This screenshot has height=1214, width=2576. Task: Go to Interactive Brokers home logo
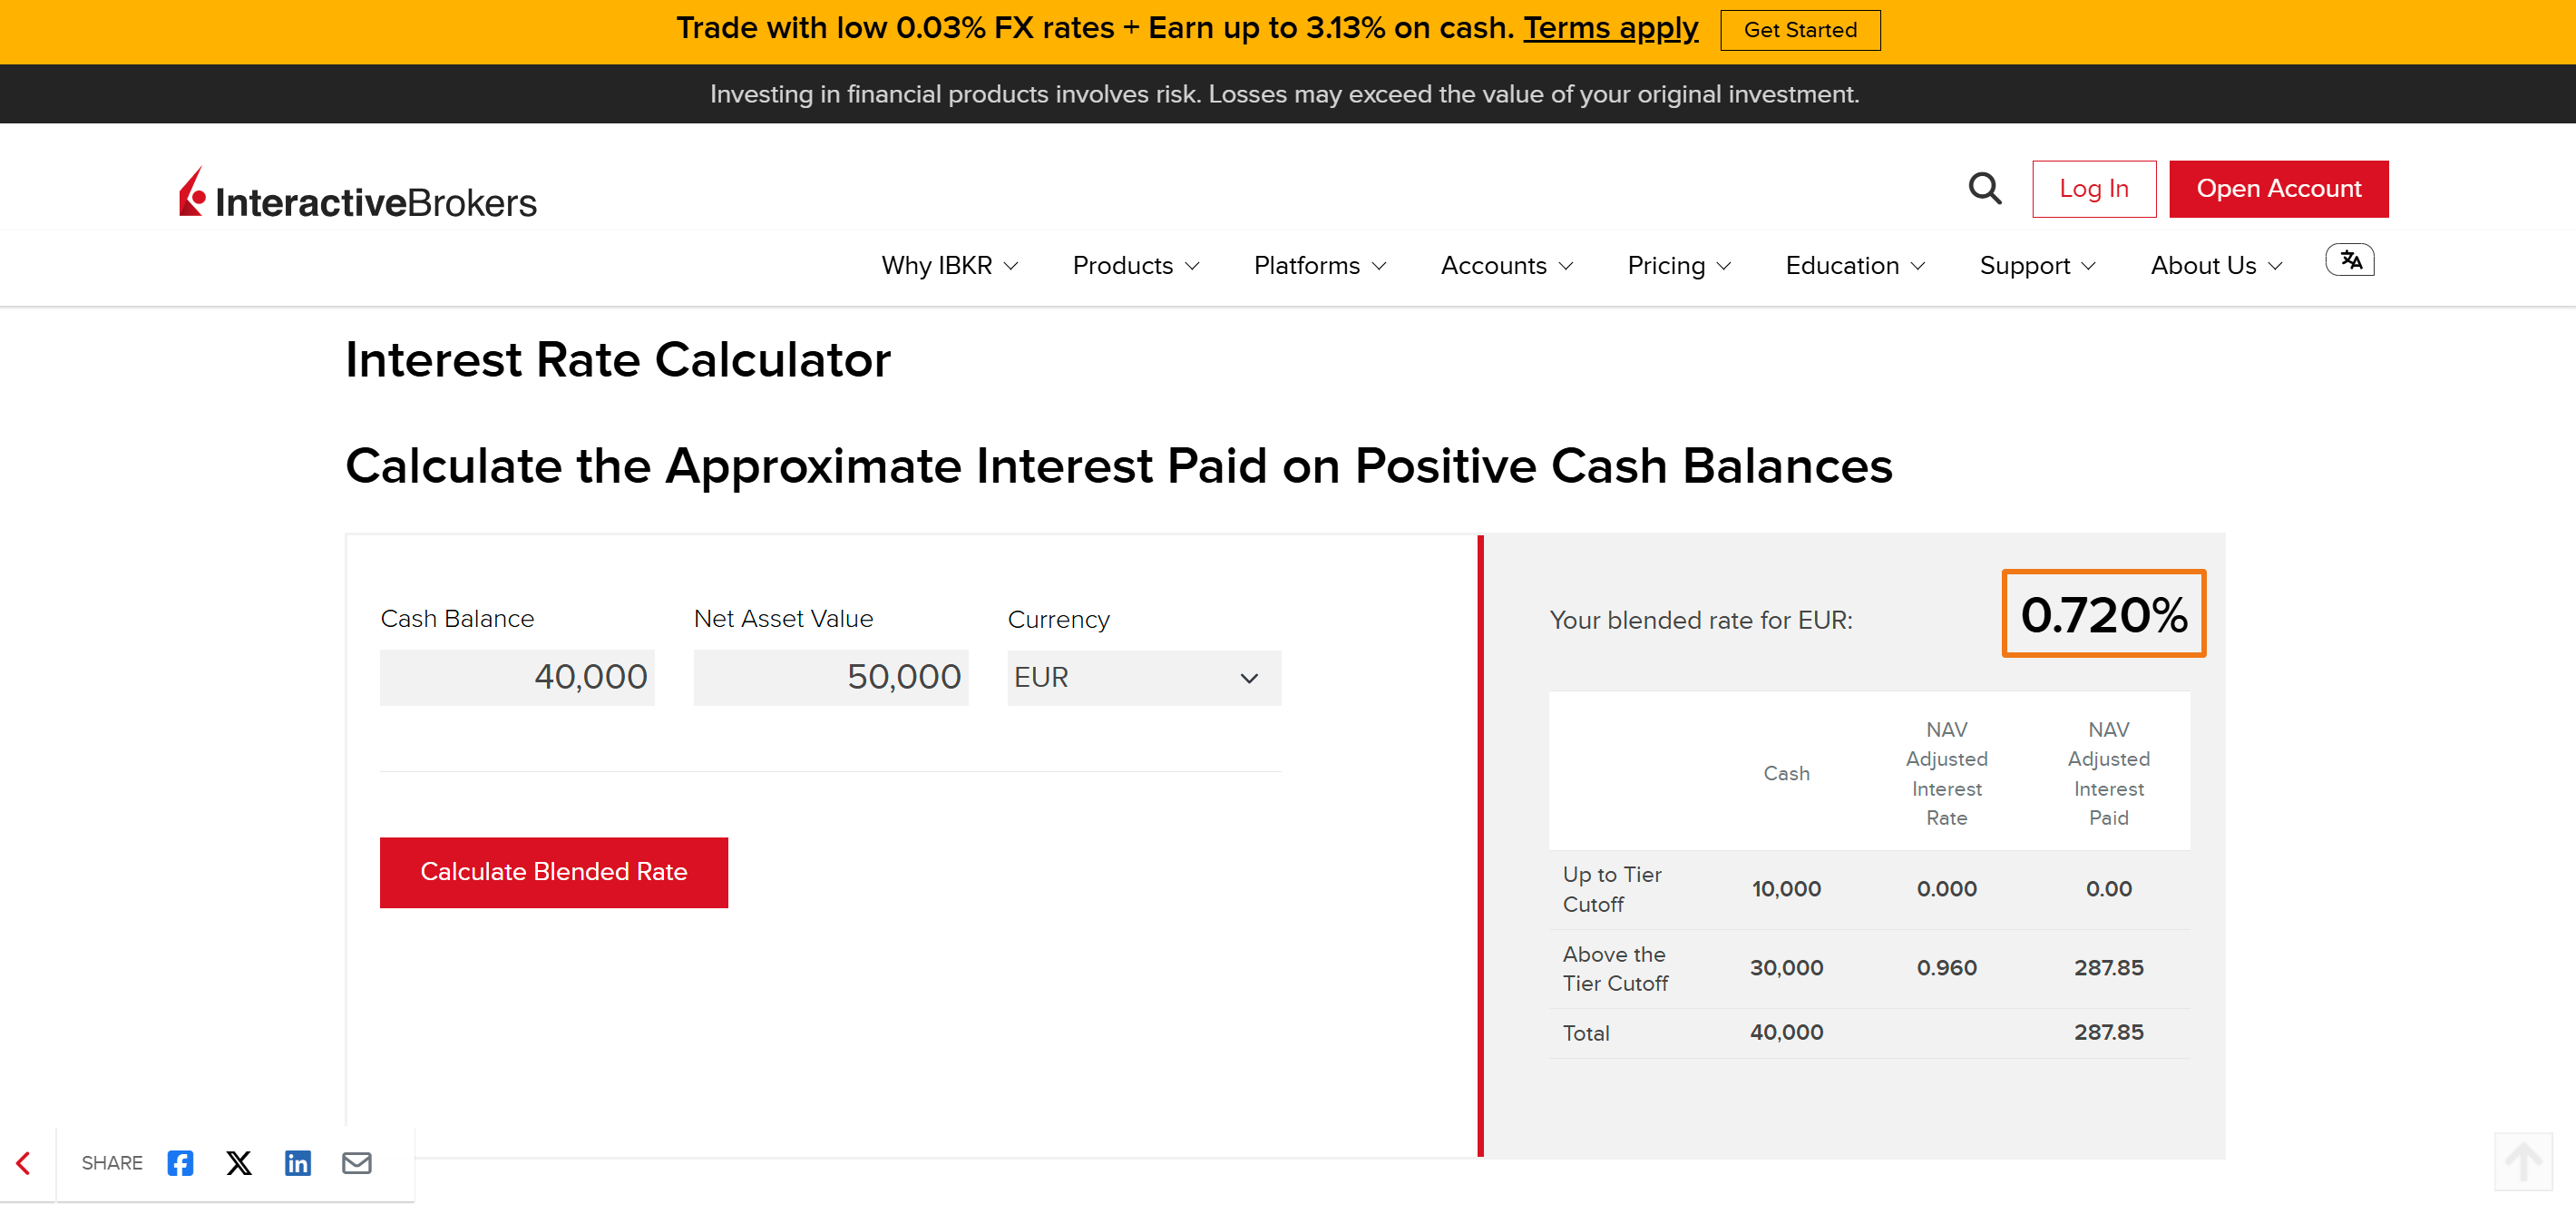(x=358, y=193)
